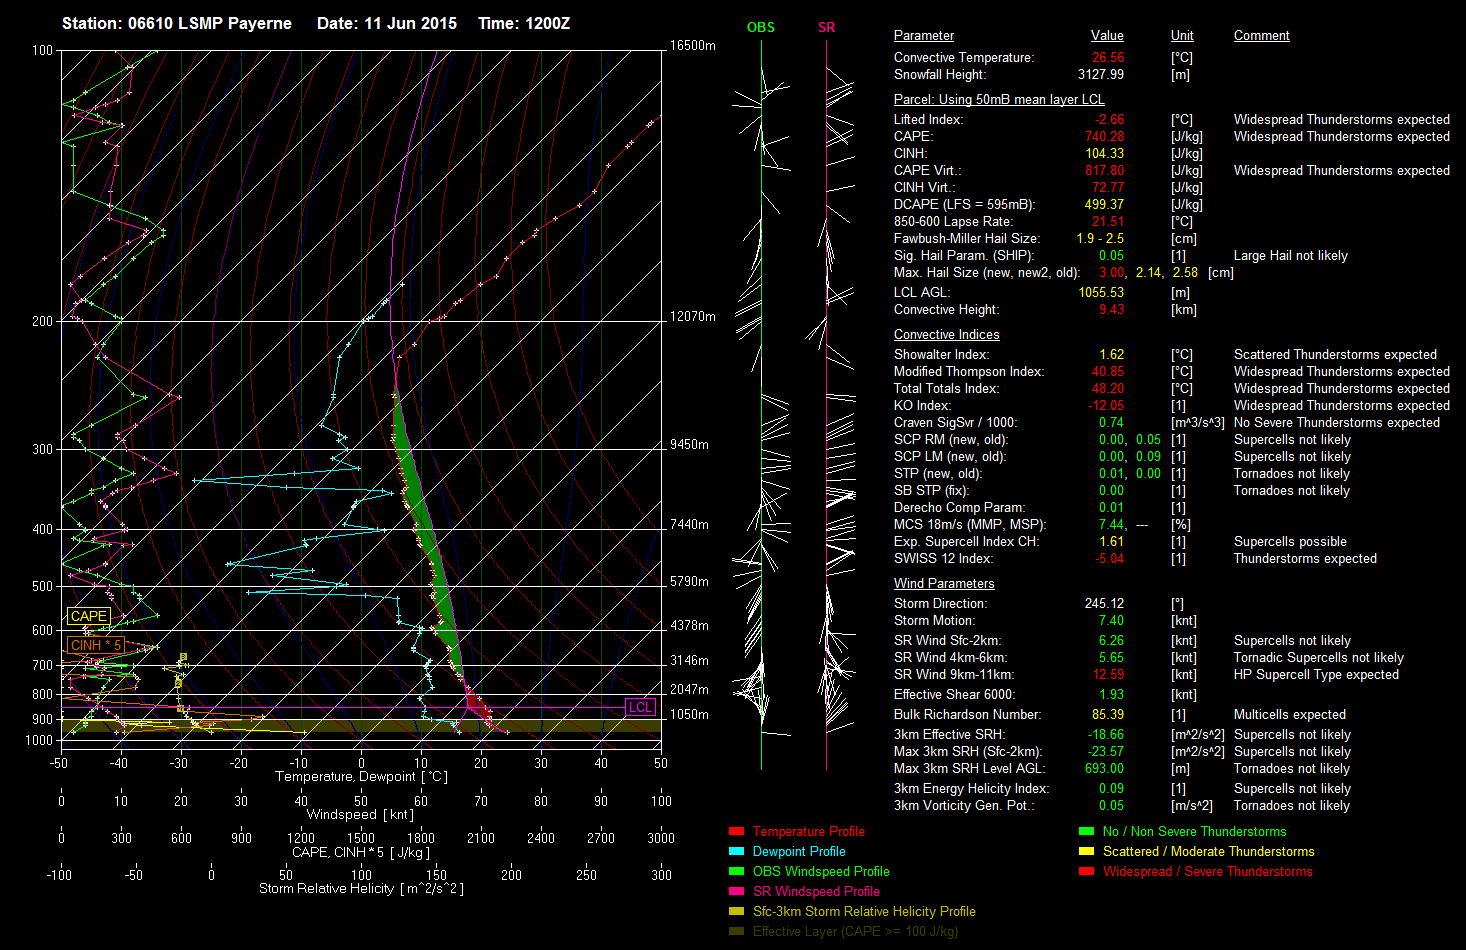Open the Wind Parameters section heading
The width and height of the screenshot is (1466, 950).
(x=944, y=583)
